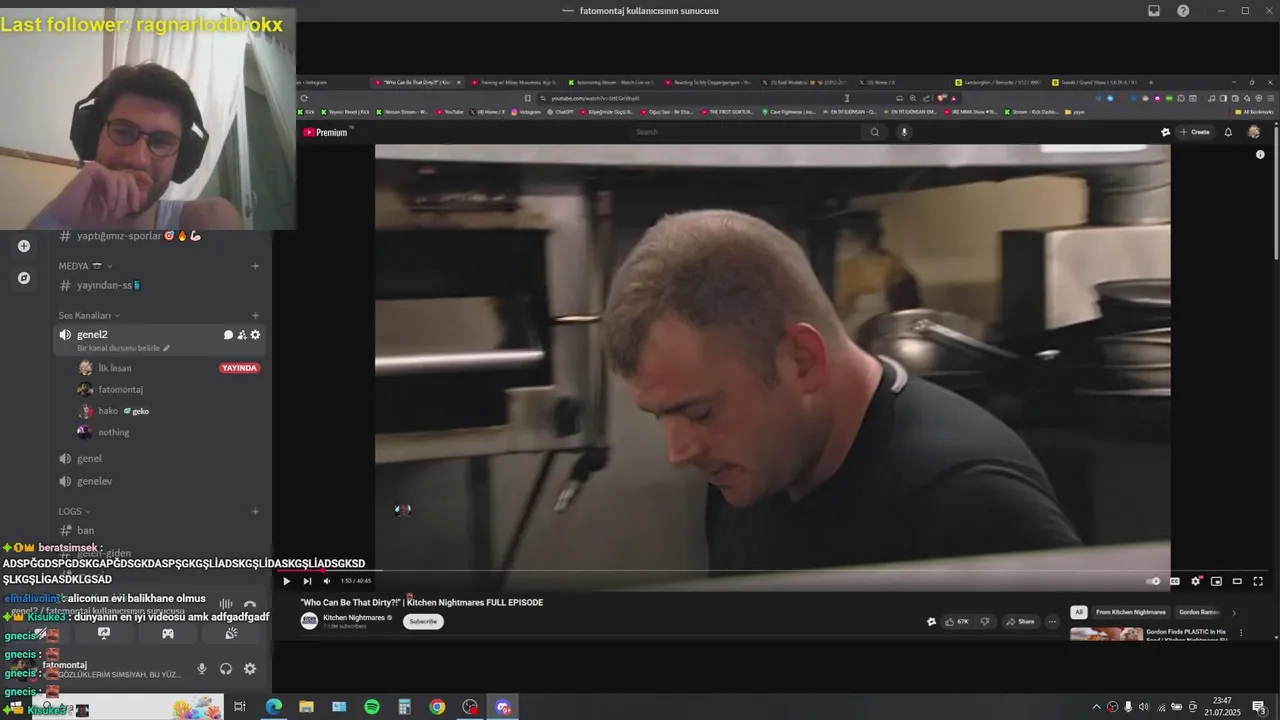Edit genel2 channel settings gear
The width and height of the screenshot is (1280, 720).
click(x=255, y=335)
